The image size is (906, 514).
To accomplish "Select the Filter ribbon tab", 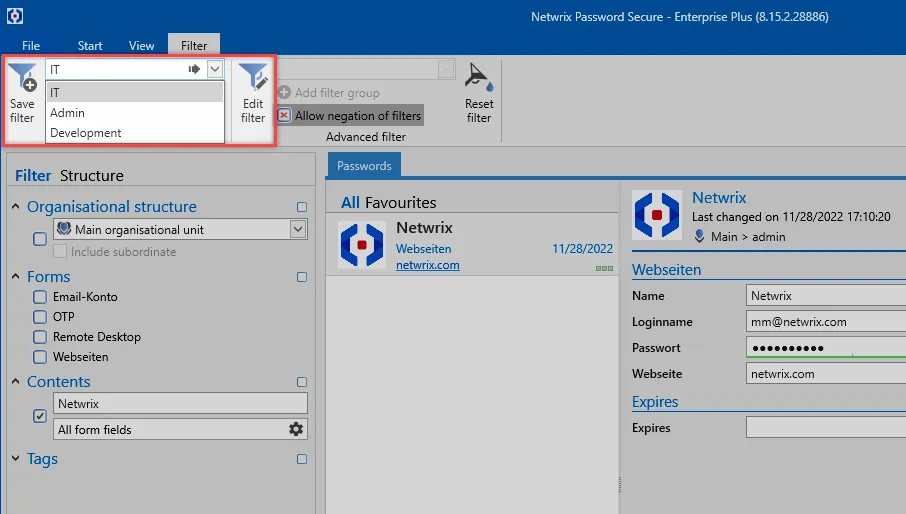I will pyautogui.click(x=194, y=45).
